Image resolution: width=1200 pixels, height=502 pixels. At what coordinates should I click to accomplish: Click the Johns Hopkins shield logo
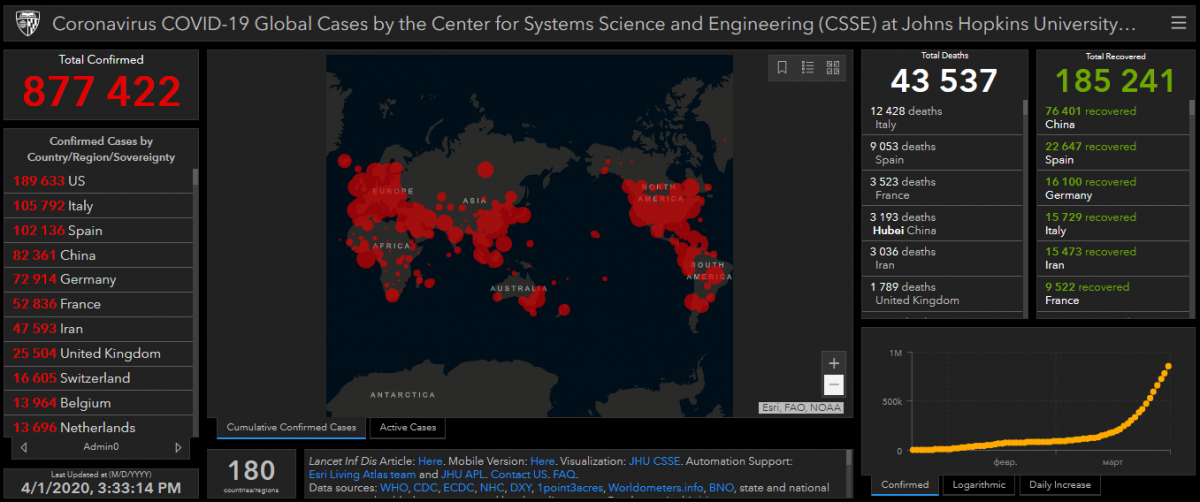click(x=27, y=22)
